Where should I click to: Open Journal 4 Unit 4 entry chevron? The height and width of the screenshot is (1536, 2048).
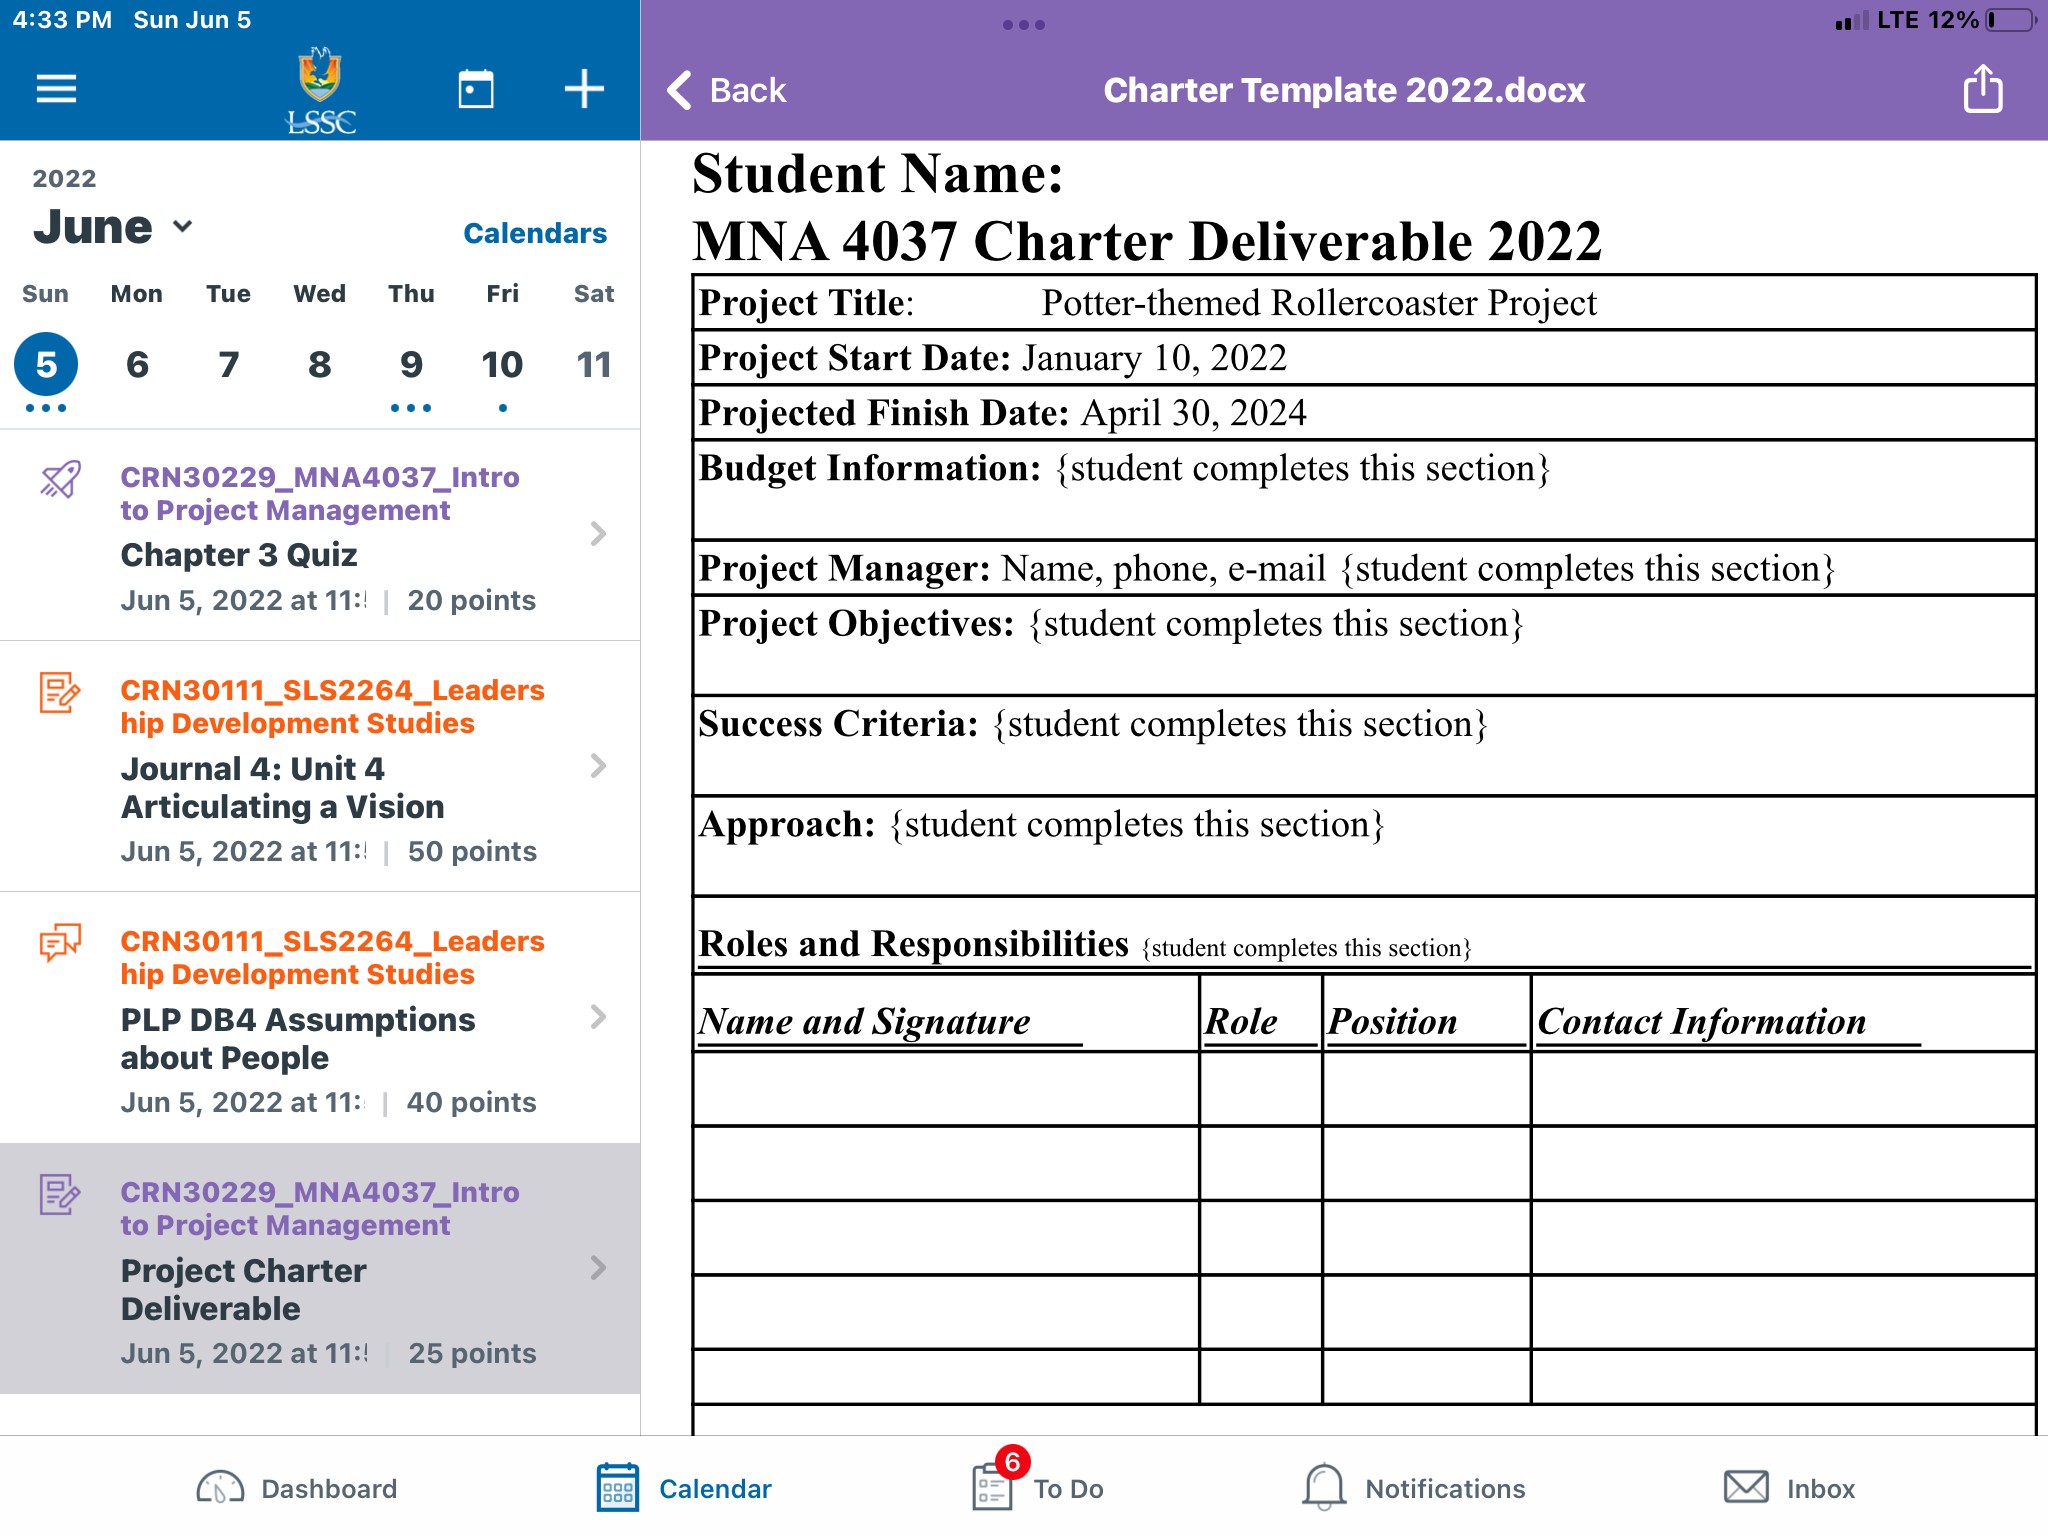(598, 766)
